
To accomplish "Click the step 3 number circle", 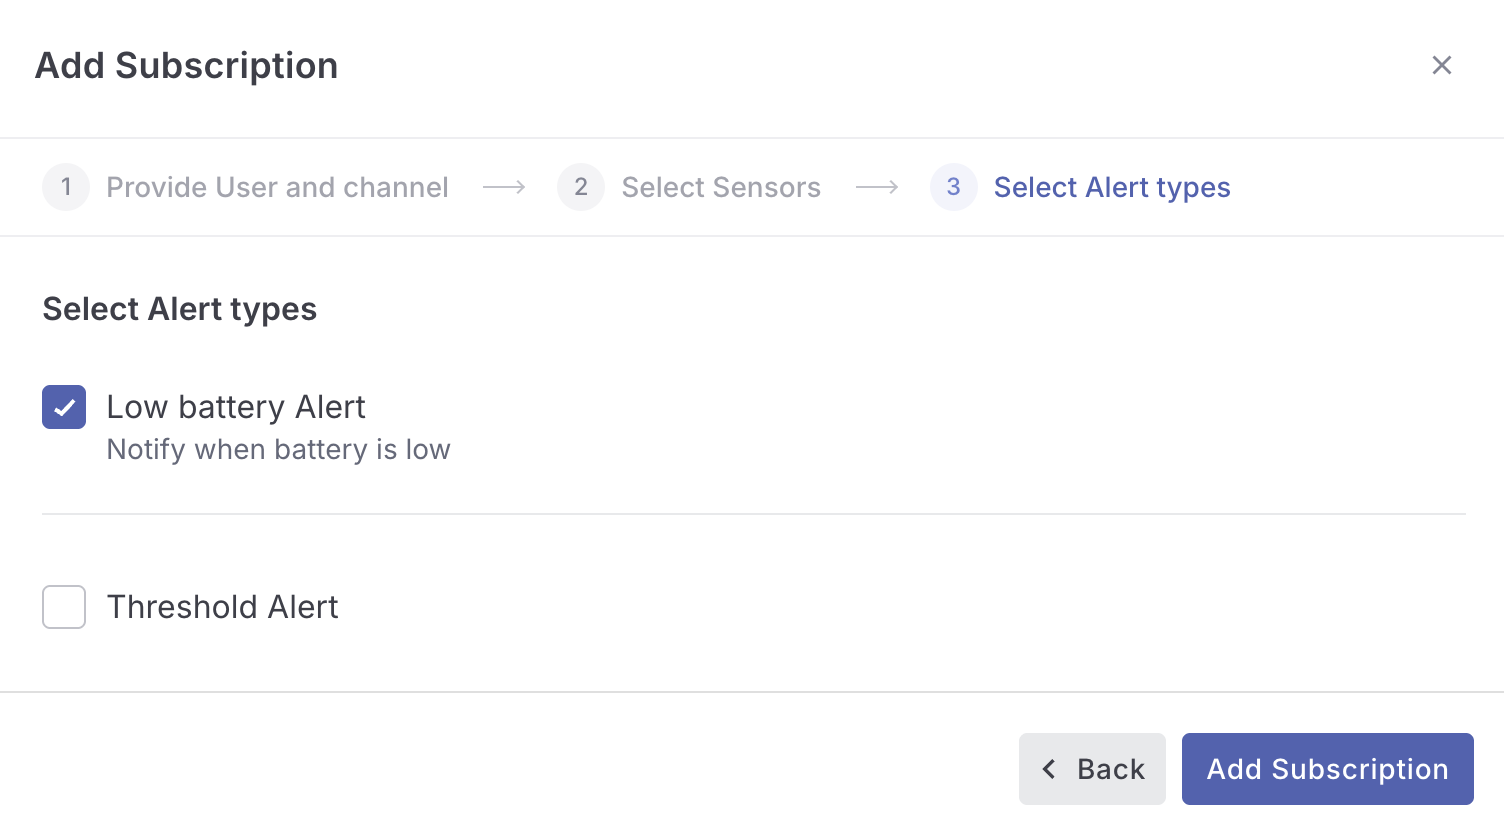I will pos(953,187).
